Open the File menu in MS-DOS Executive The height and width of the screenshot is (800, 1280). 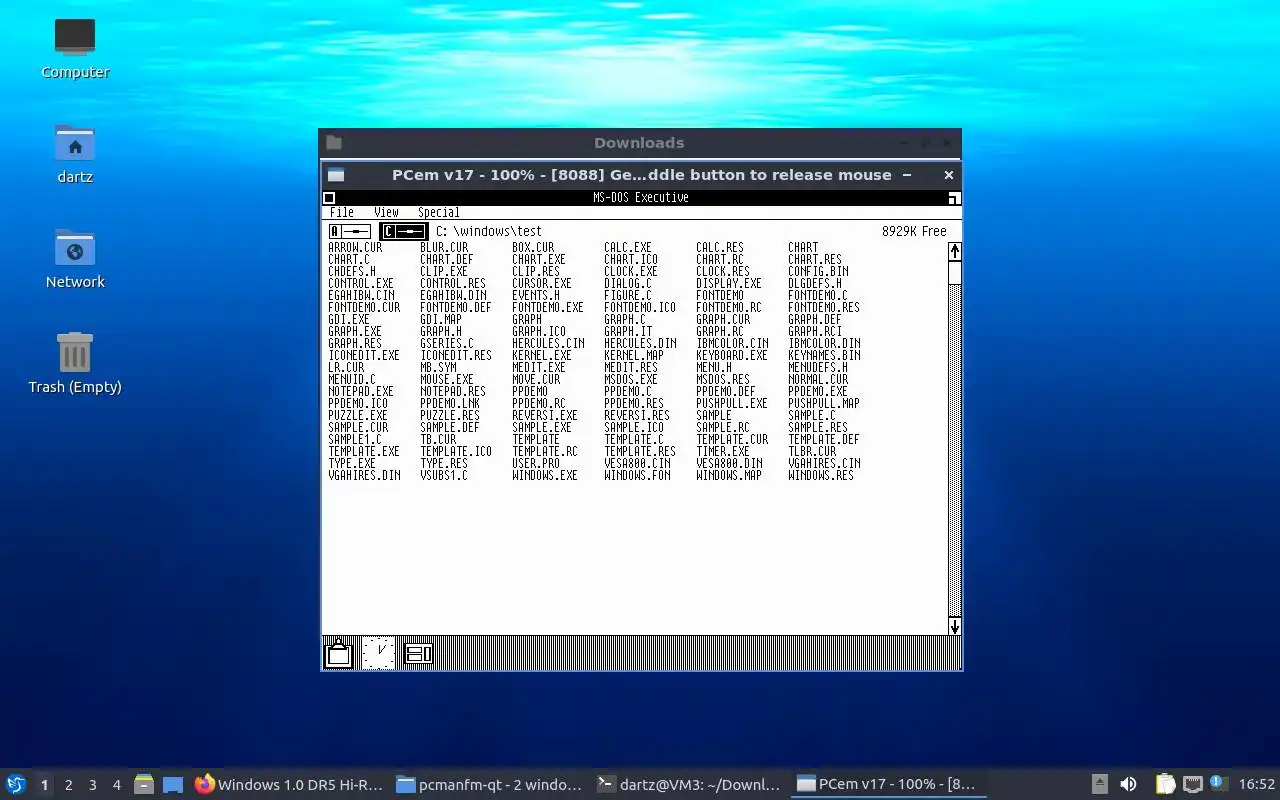[342, 213]
